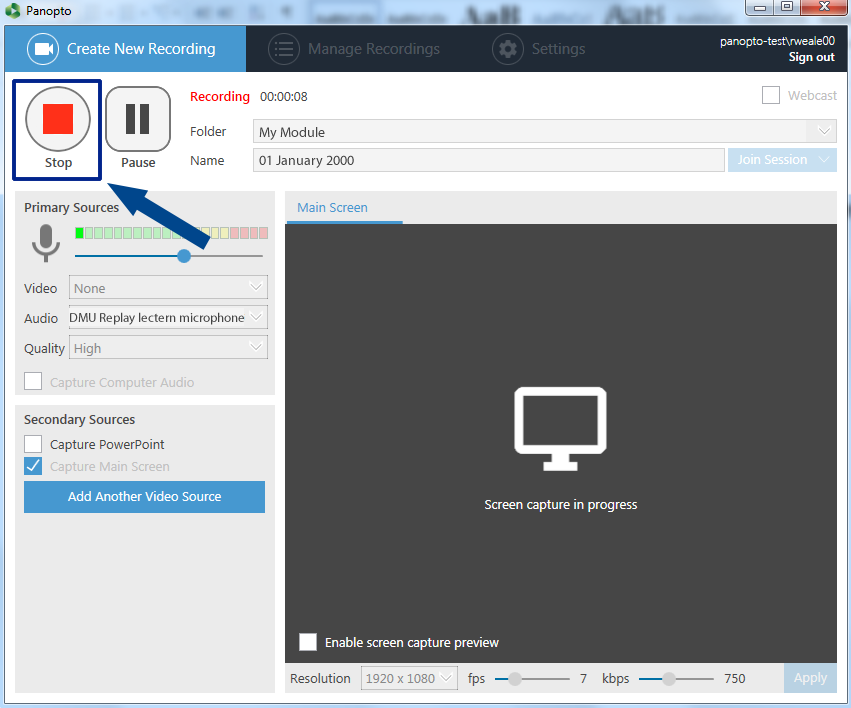851x708 pixels.
Task: Enable the Webcast checkbox
Action: pyautogui.click(x=771, y=95)
